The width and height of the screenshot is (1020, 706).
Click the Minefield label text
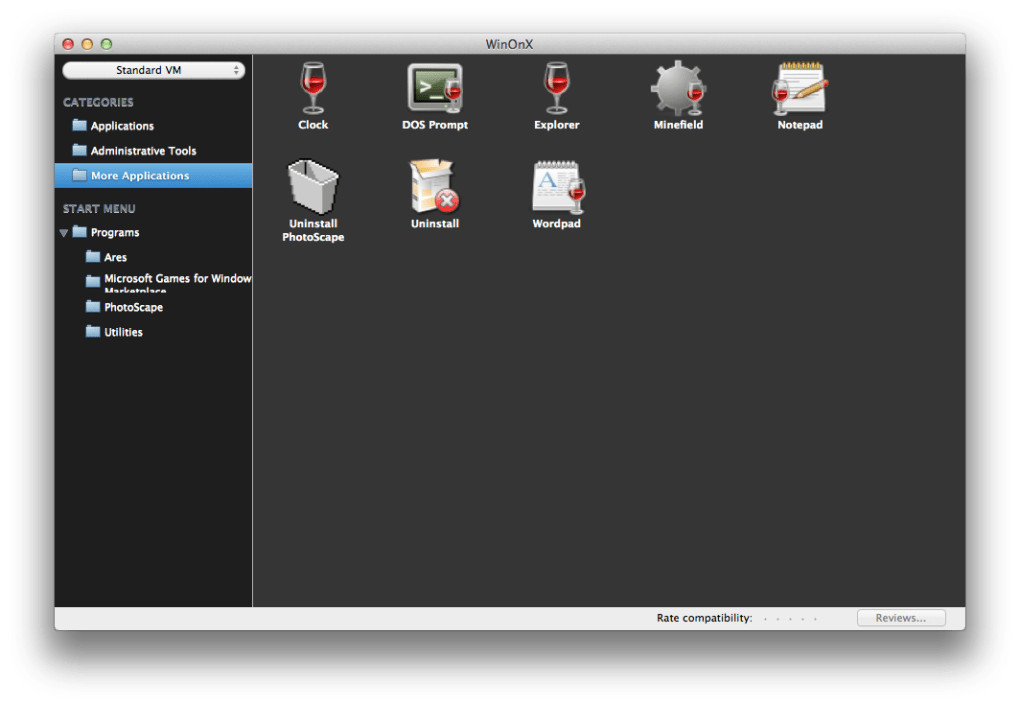tap(678, 125)
